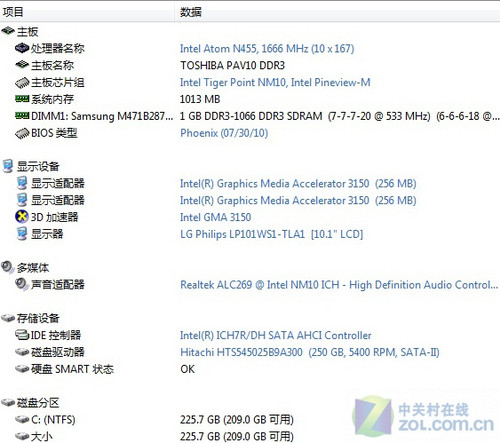Click the first 显示适配器 monitor icon
Screen dimensions: 500x443
click(x=22, y=183)
